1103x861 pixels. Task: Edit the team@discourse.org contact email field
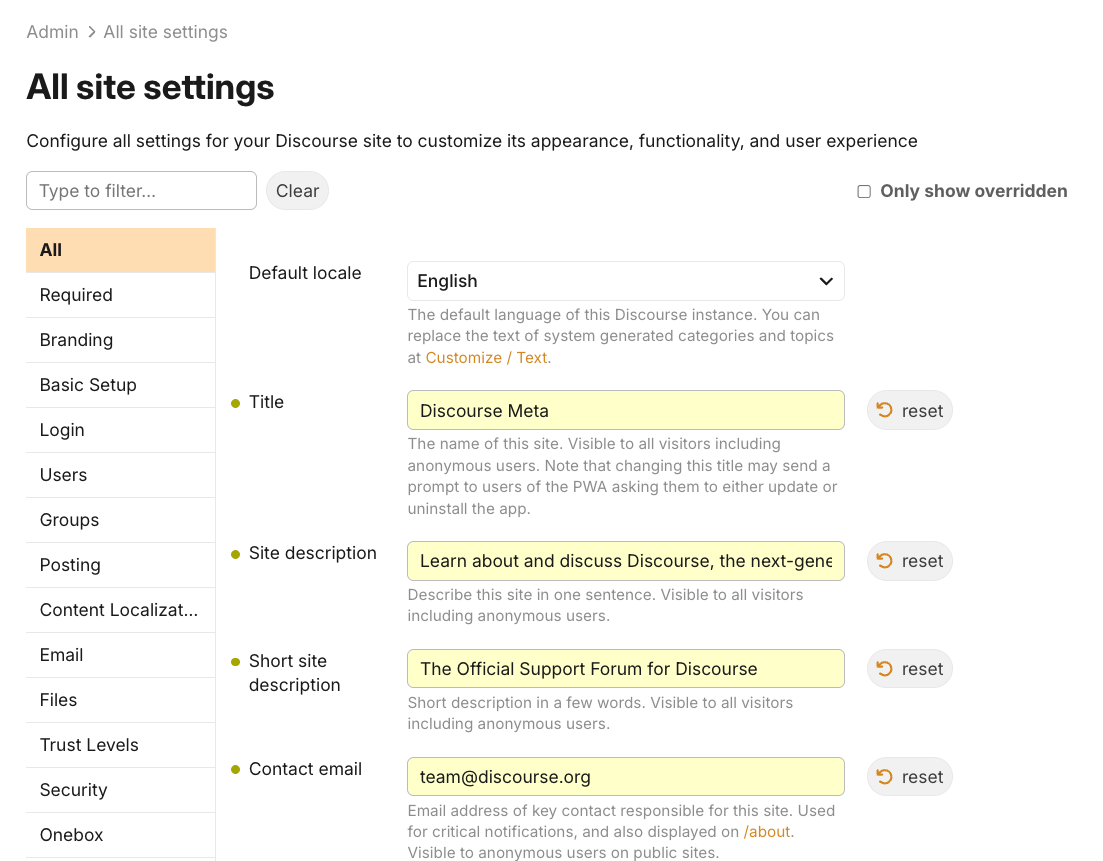coord(625,777)
